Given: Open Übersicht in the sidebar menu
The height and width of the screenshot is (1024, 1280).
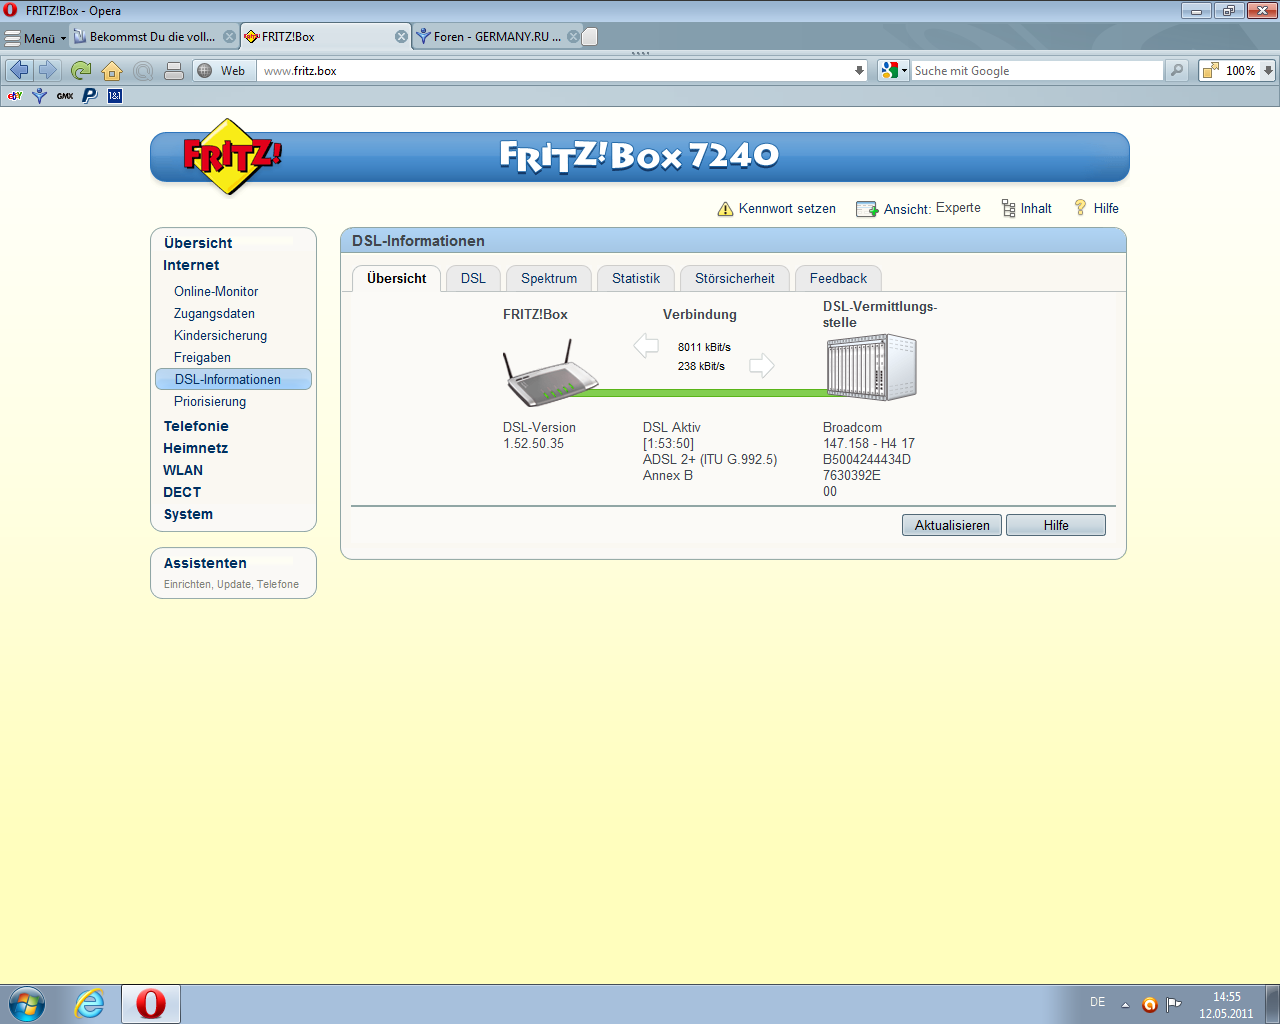Looking at the screenshot, I should coord(198,243).
